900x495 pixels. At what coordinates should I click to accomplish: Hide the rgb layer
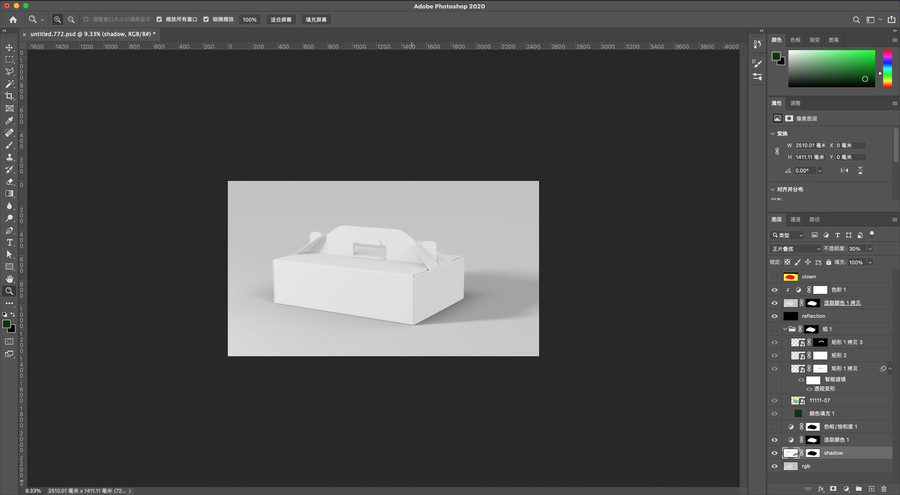pos(774,466)
